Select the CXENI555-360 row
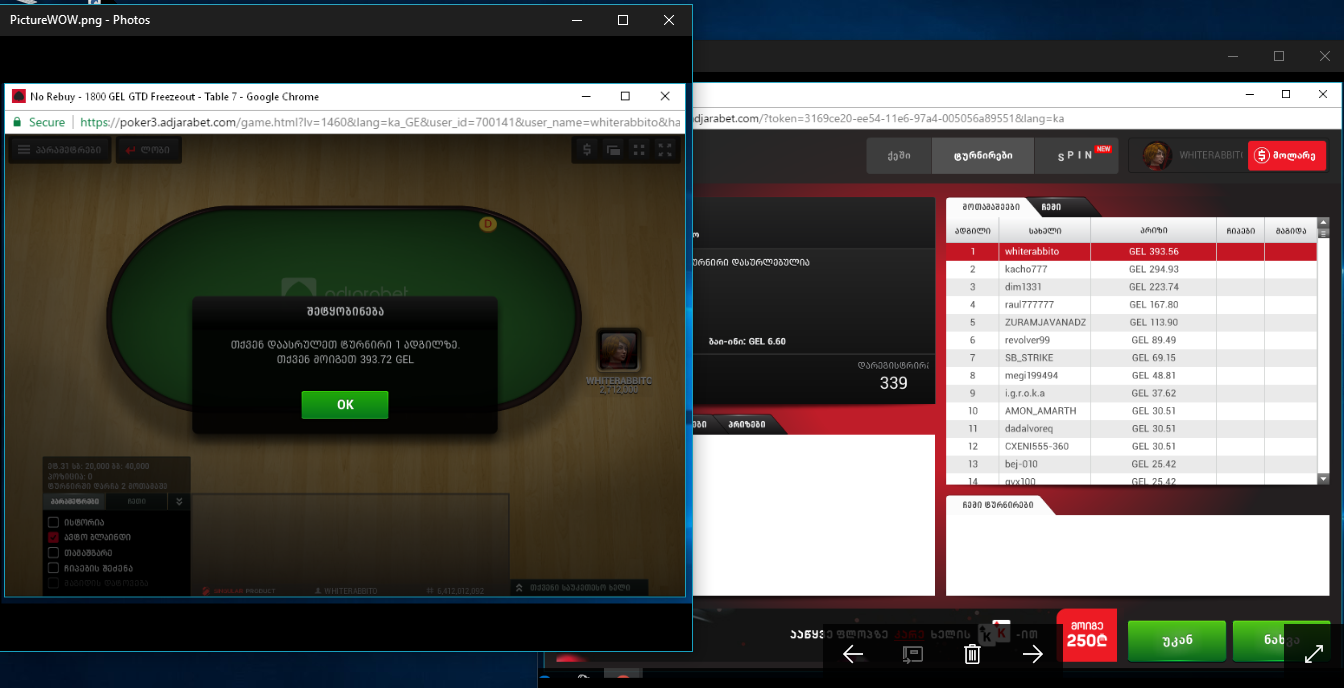The width and height of the screenshot is (1344, 688). click(x=1131, y=446)
